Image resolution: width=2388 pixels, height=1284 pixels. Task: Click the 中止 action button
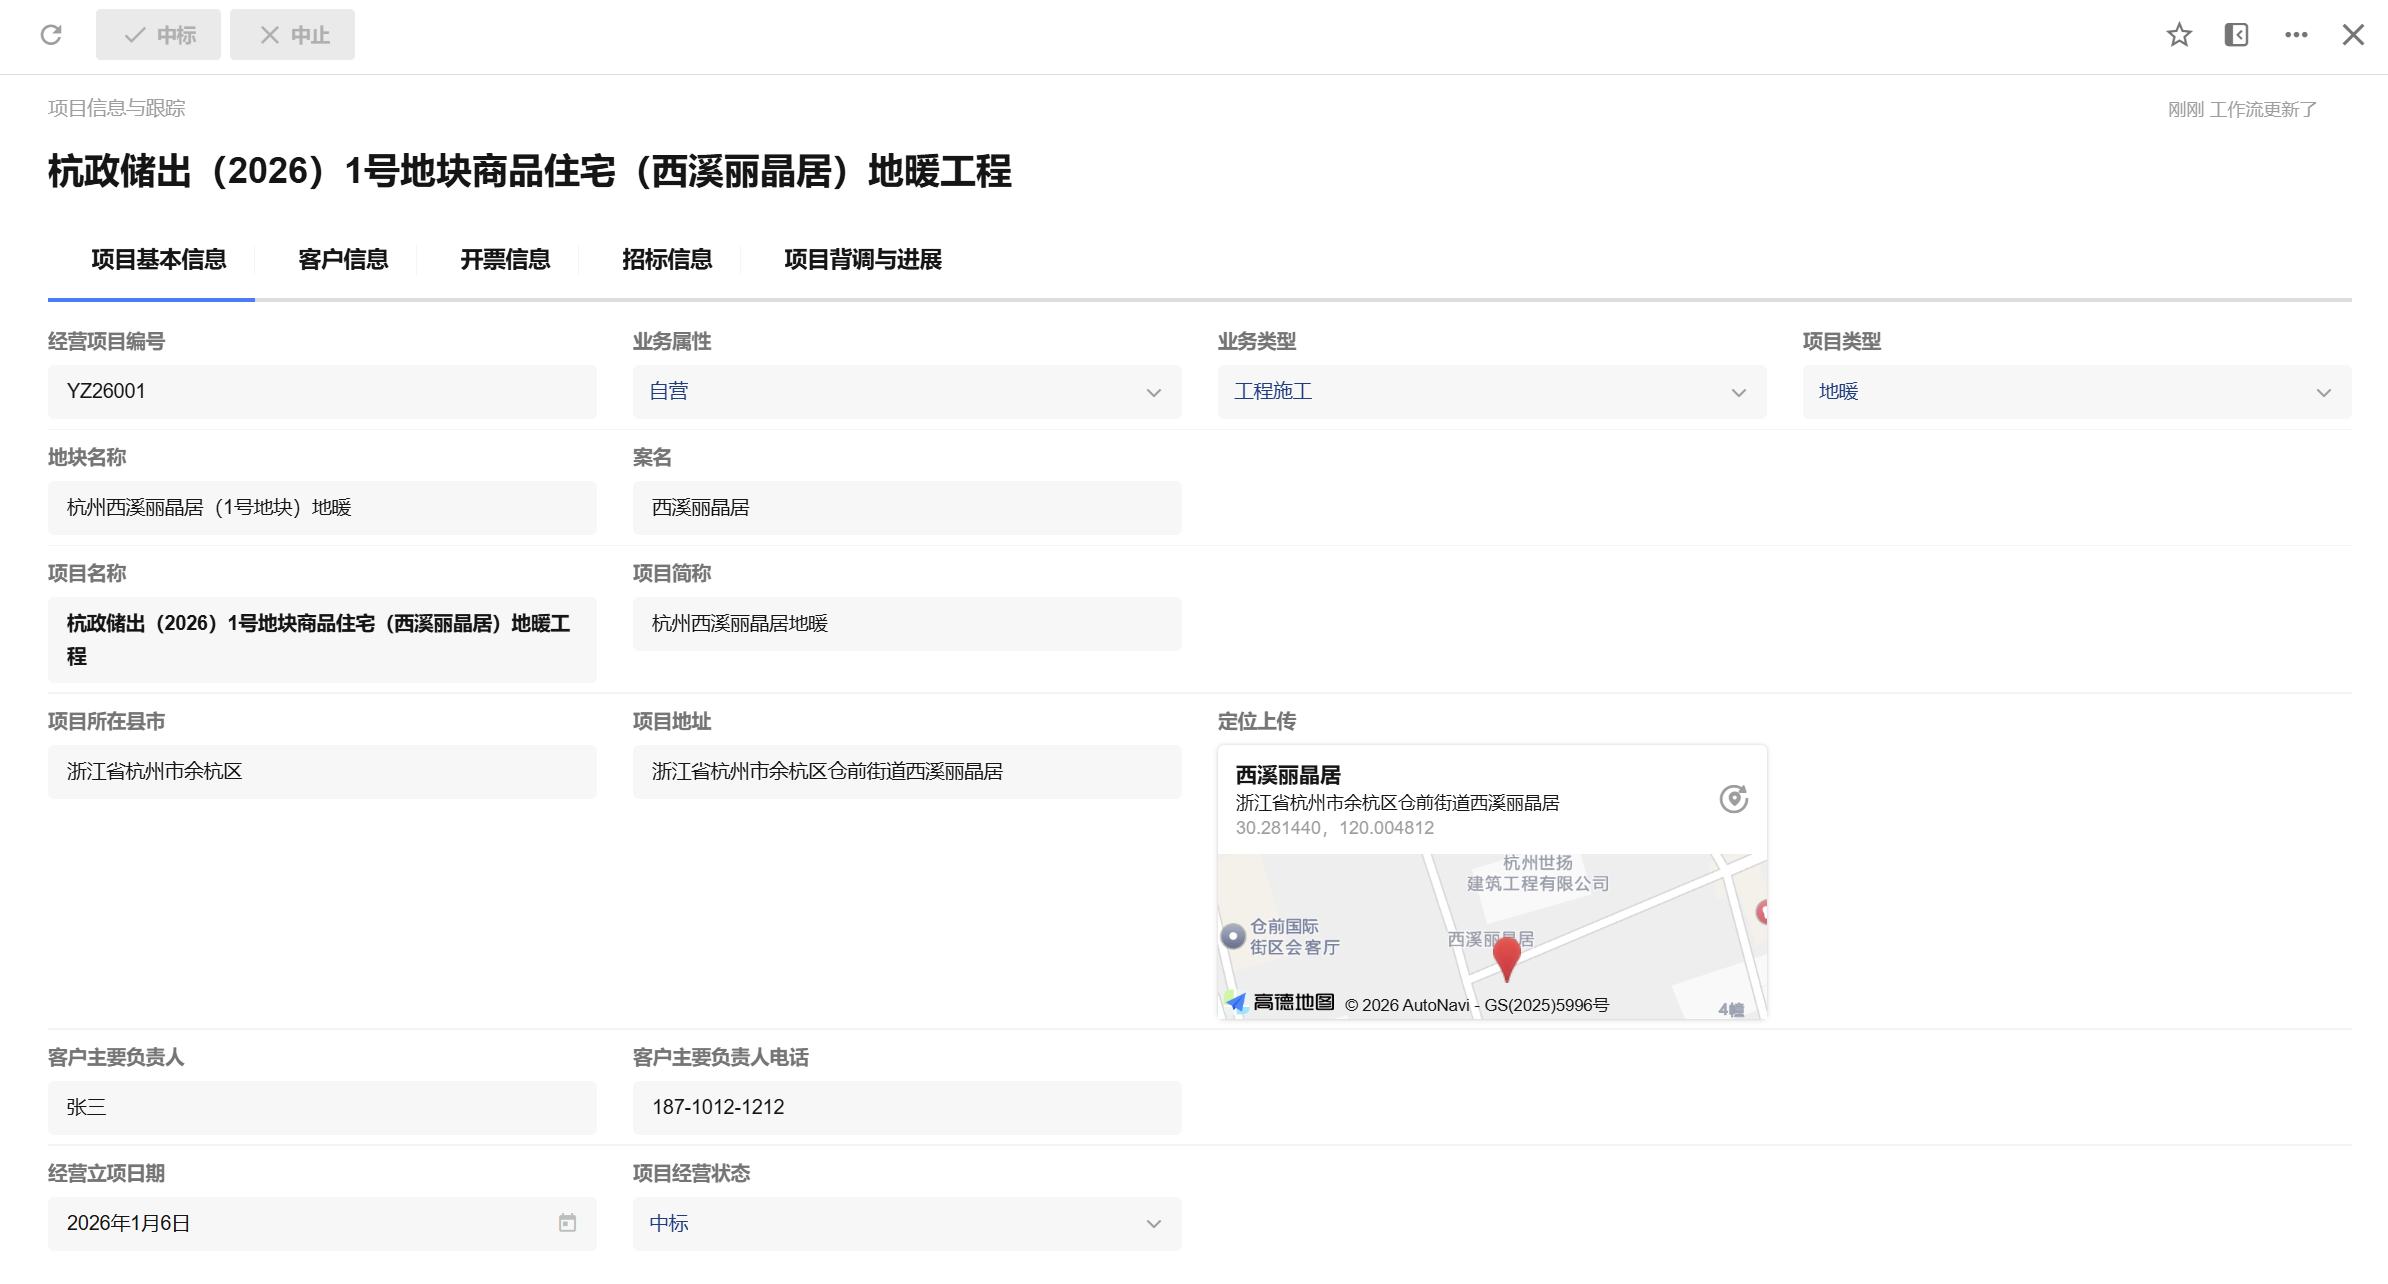[x=291, y=34]
